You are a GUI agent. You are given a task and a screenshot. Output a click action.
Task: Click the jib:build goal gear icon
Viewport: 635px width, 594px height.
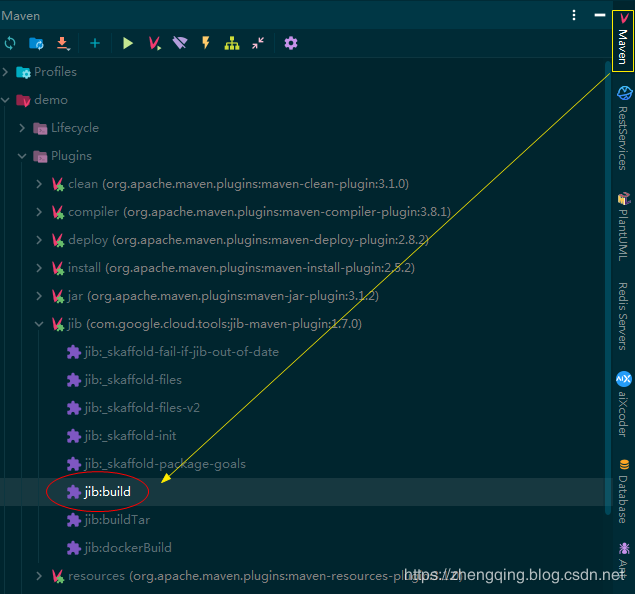click(74, 492)
